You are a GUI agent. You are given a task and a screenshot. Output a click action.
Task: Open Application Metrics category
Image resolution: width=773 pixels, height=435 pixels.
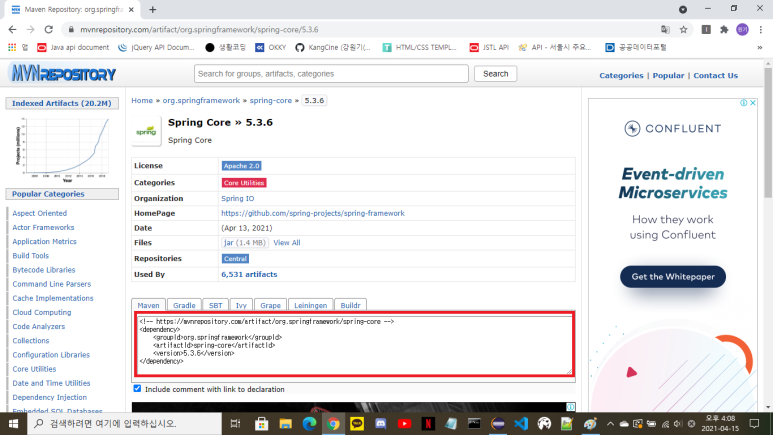(x=44, y=242)
